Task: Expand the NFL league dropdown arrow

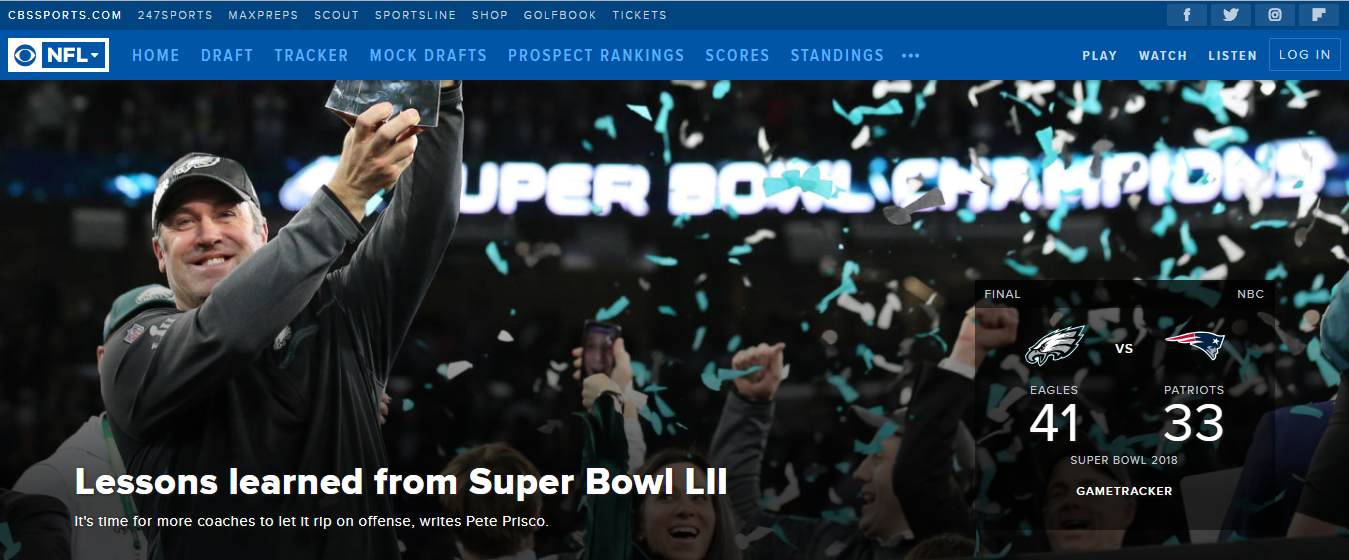Action: (95, 55)
